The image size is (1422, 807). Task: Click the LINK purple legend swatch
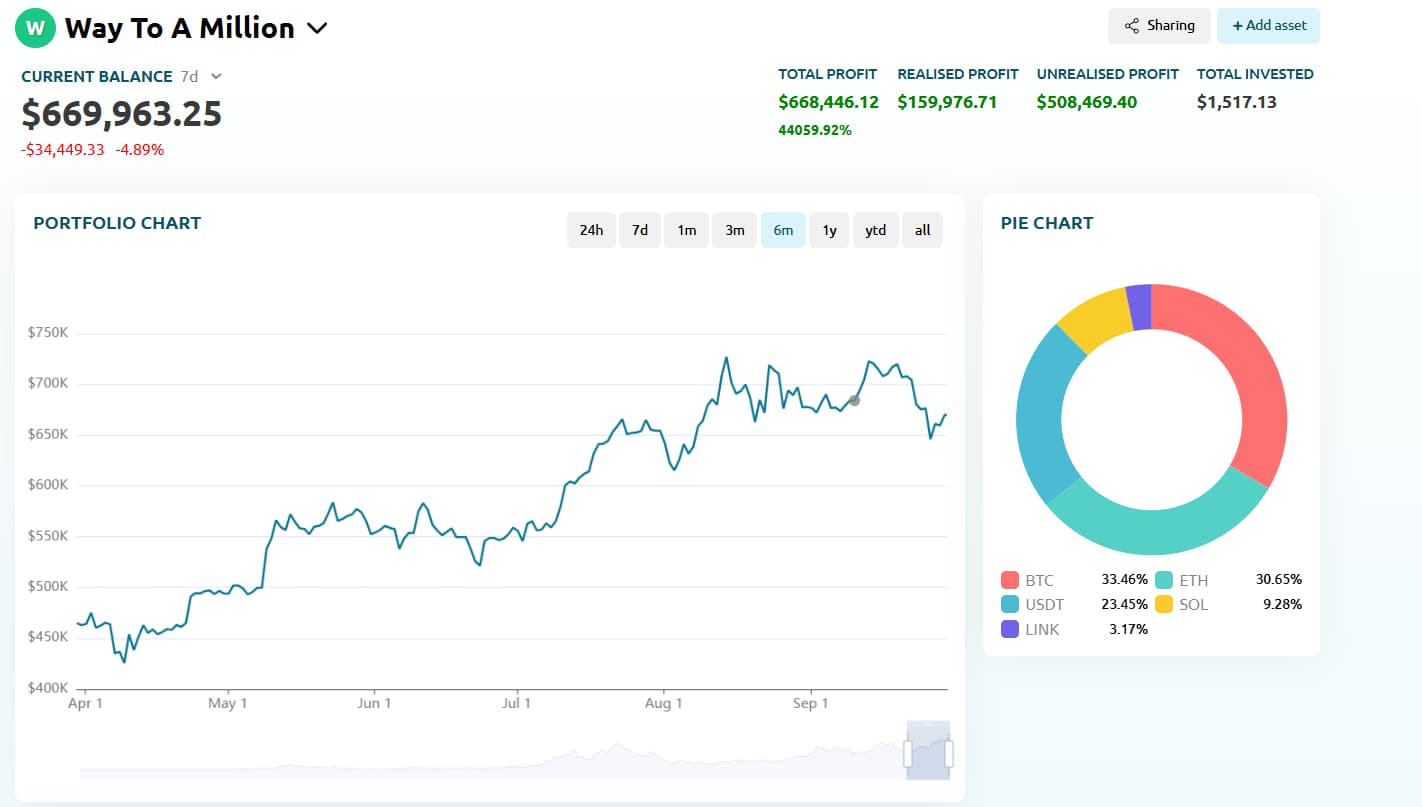(1010, 629)
